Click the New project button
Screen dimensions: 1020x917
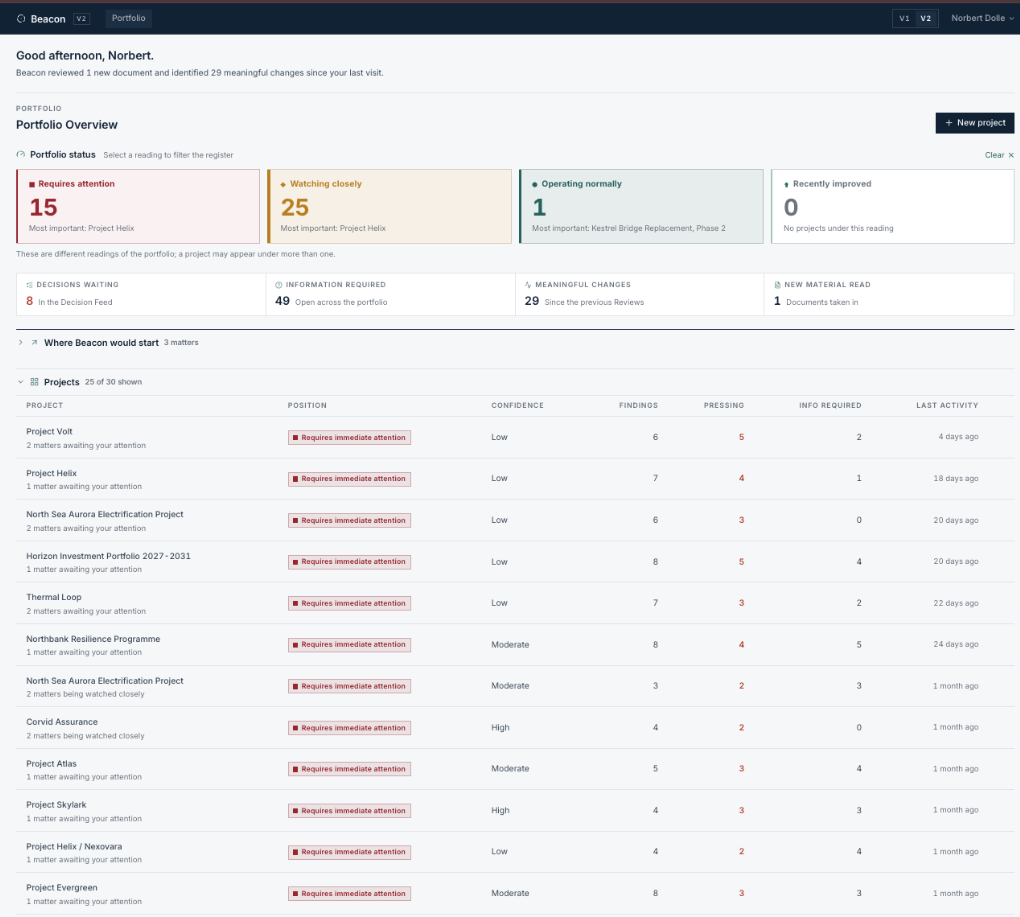pyautogui.click(x=974, y=123)
